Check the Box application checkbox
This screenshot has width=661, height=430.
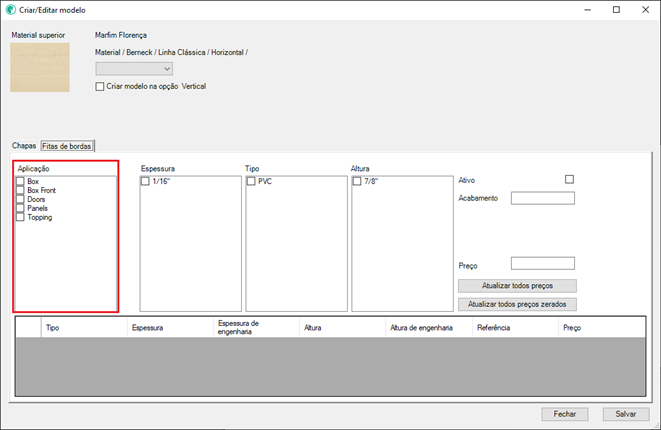pos(20,181)
